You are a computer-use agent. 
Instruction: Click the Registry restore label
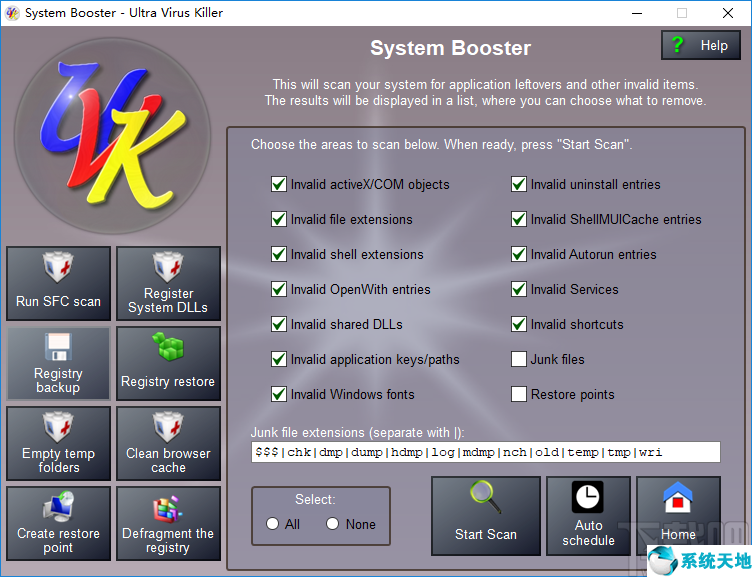168,381
